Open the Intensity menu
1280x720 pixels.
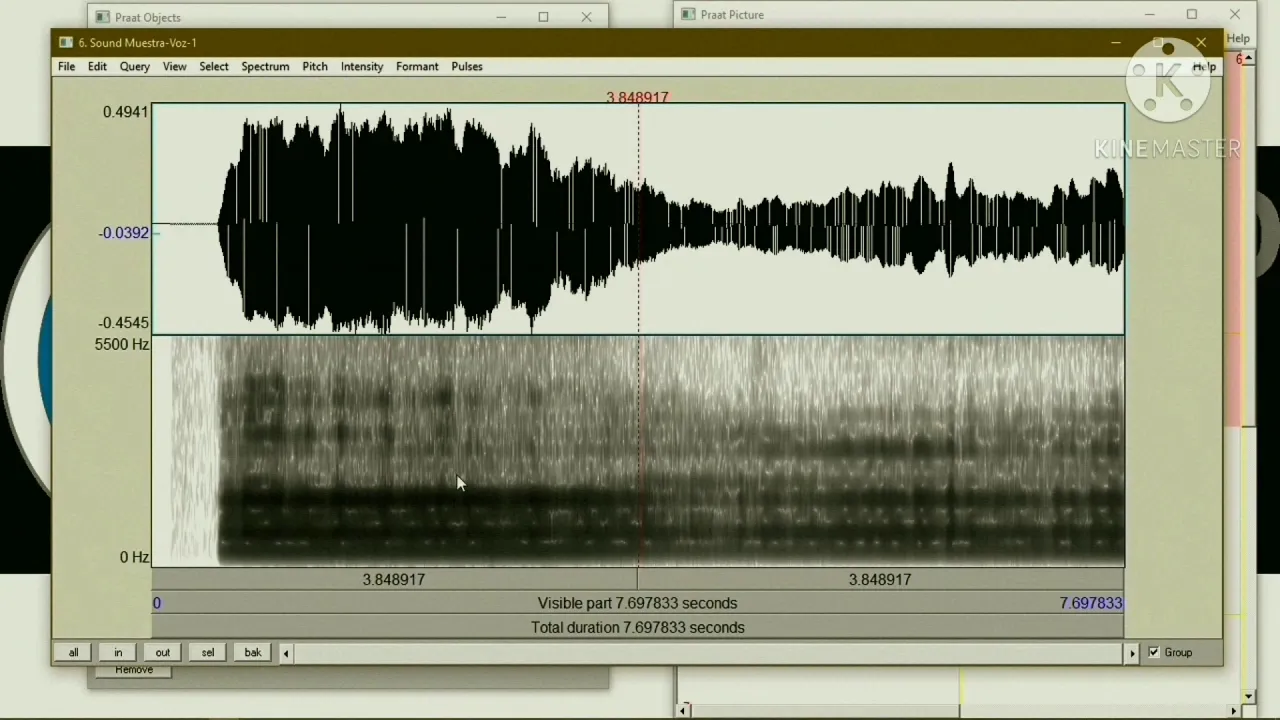362,67
